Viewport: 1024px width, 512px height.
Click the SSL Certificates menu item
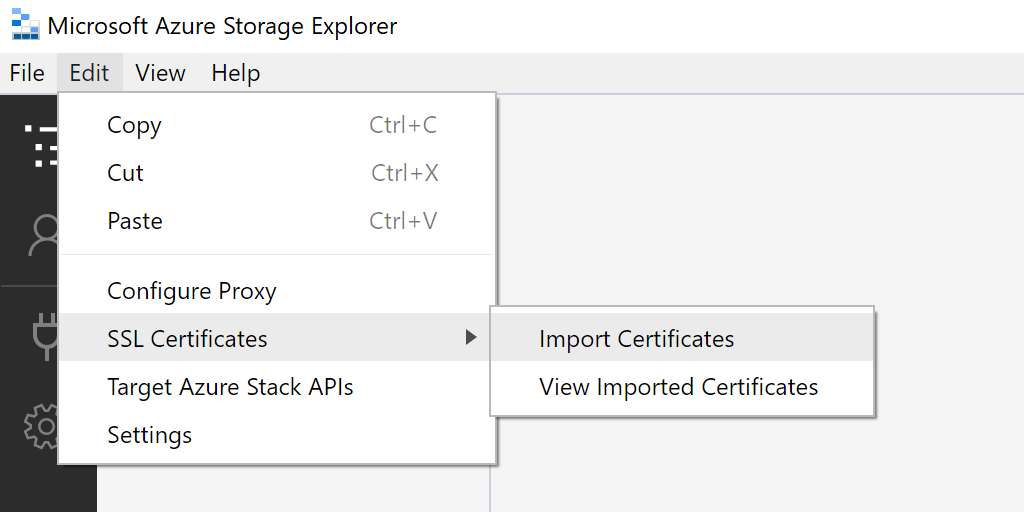pos(188,339)
